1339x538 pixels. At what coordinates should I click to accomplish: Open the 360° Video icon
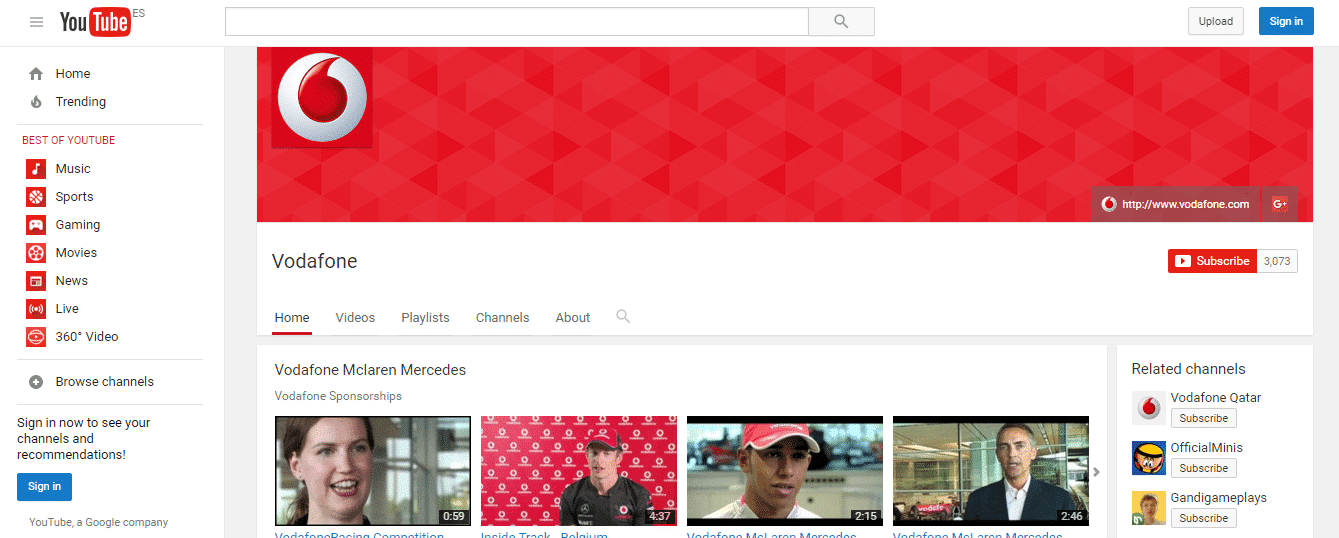[36, 337]
